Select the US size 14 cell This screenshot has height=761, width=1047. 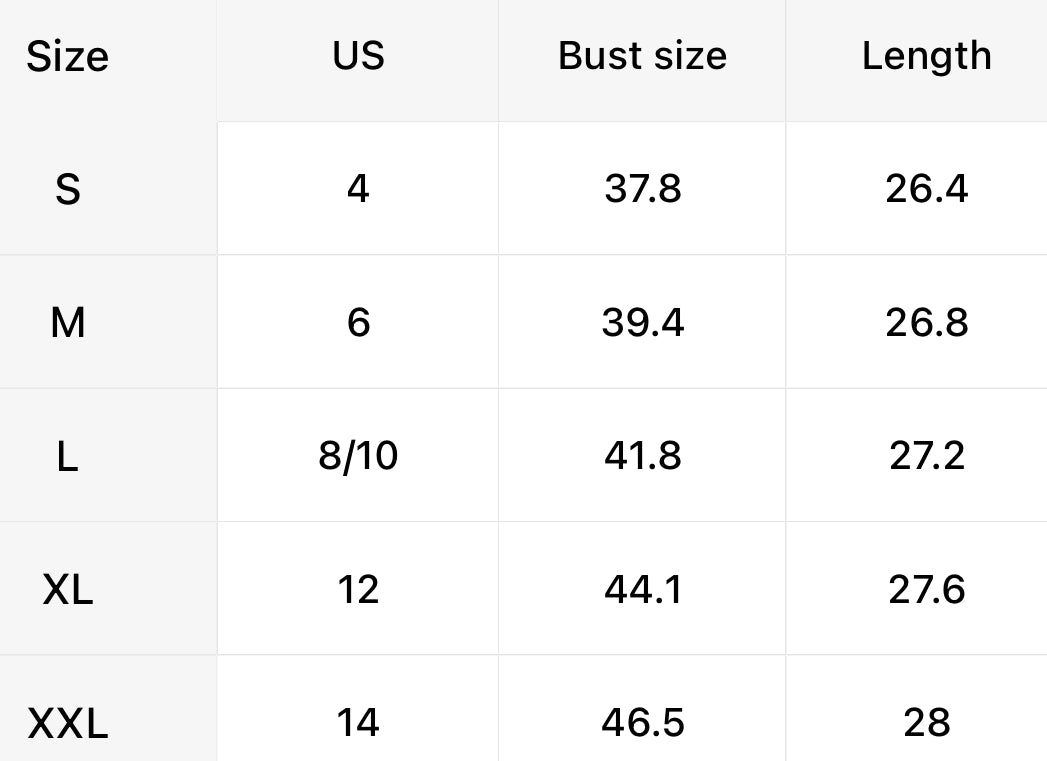tap(358, 722)
